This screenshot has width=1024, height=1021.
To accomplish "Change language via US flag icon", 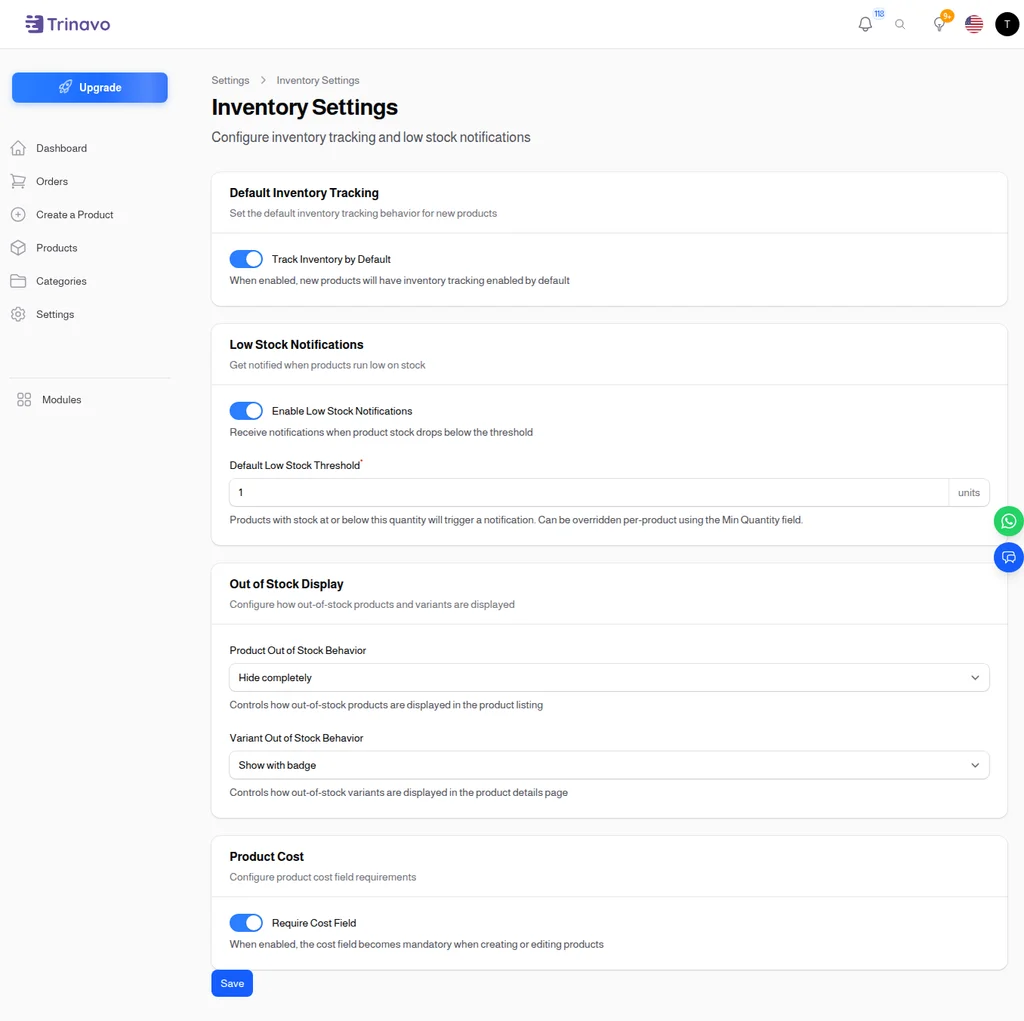I will pos(973,24).
